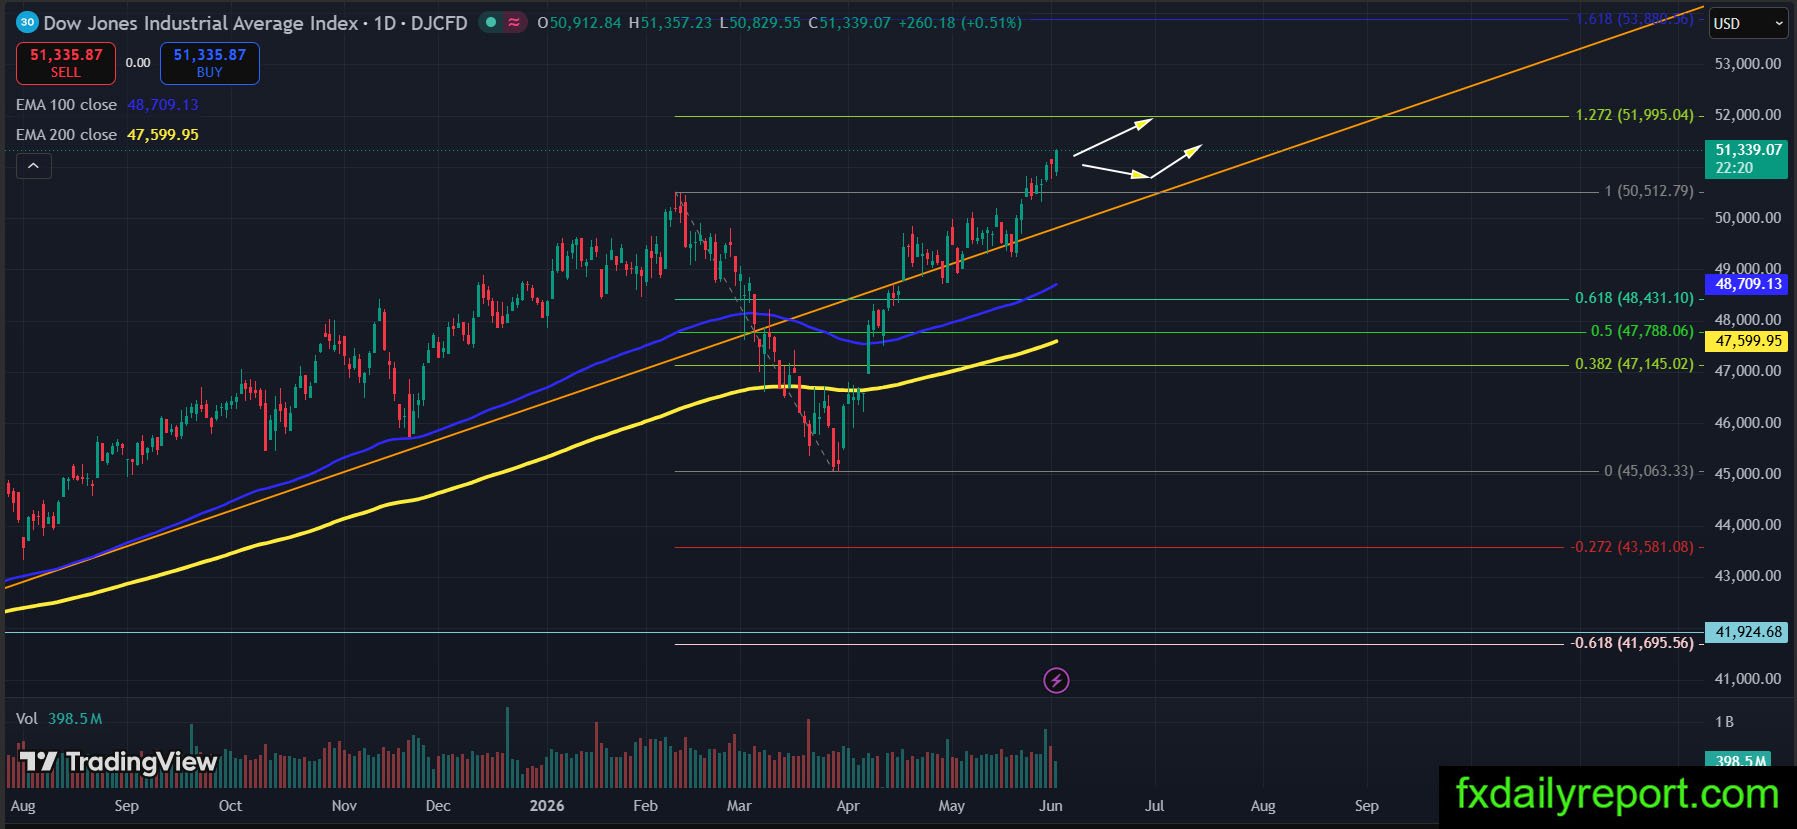
Task: Click the purple lightning bolt event icon
Action: (1056, 681)
